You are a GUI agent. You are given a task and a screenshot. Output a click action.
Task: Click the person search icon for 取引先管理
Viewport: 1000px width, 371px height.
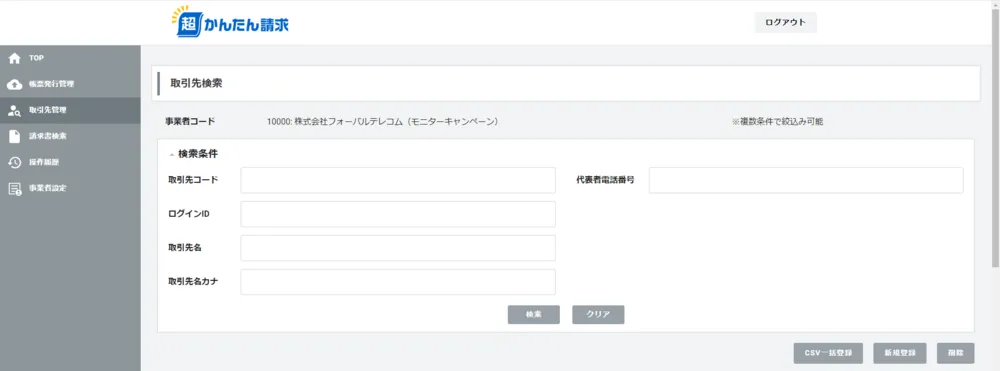click(x=14, y=110)
